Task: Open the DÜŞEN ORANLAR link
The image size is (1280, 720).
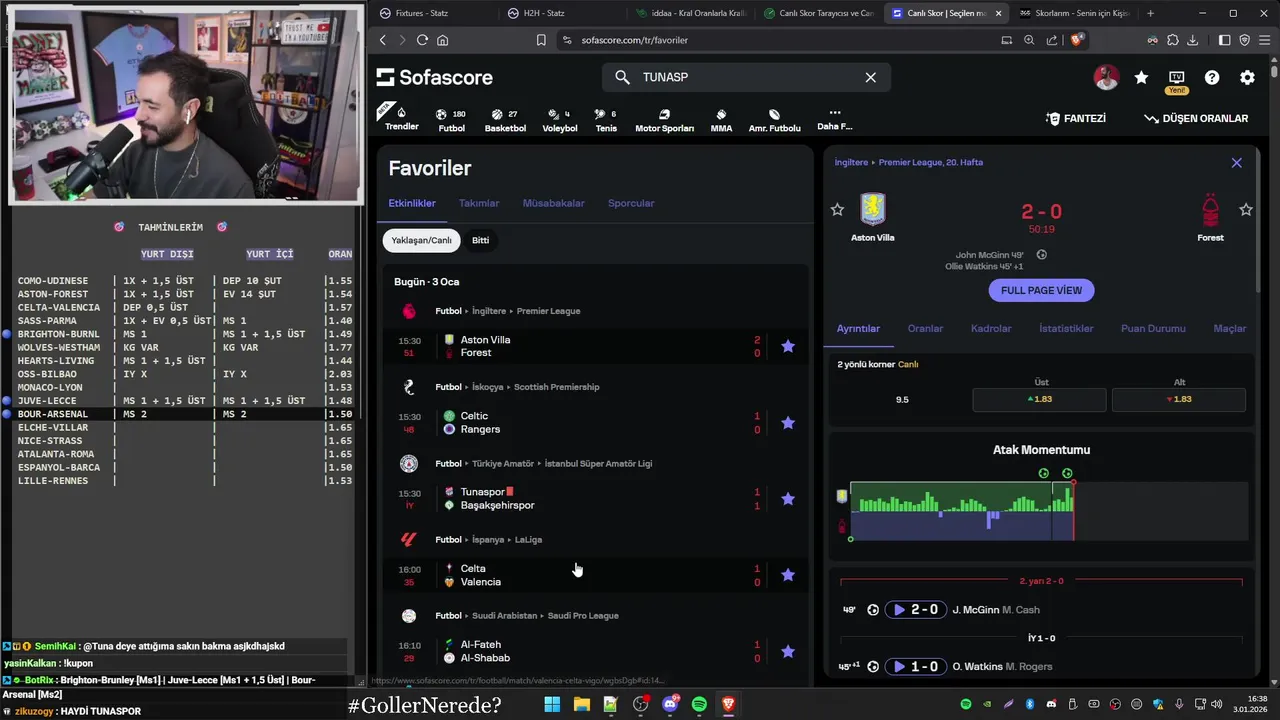Action: point(1196,118)
